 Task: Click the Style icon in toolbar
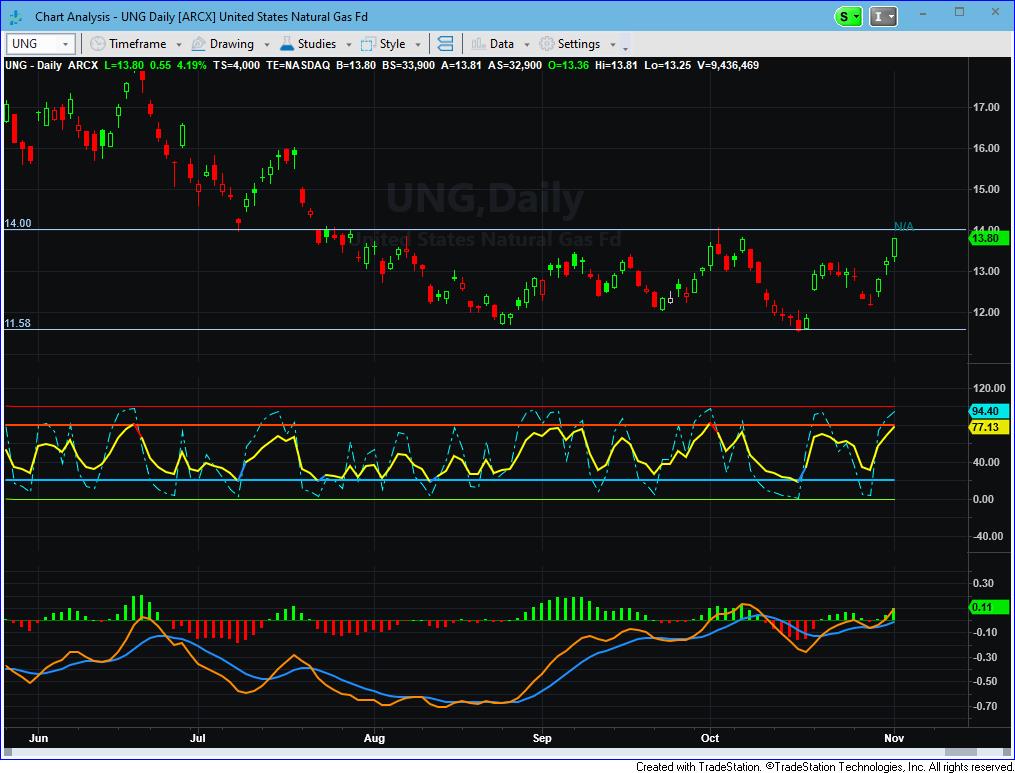click(x=368, y=44)
